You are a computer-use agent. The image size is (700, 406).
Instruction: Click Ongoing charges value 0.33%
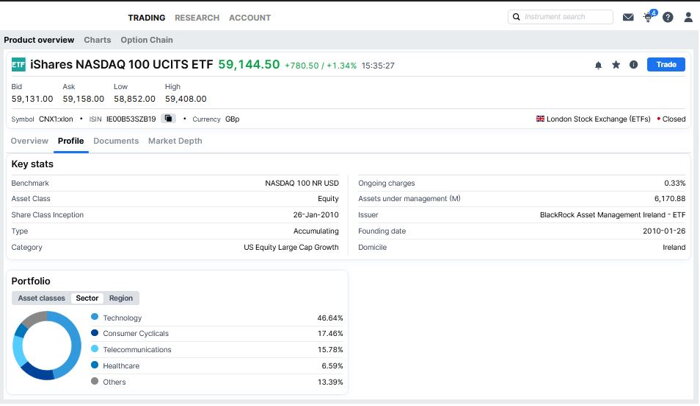(x=675, y=183)
